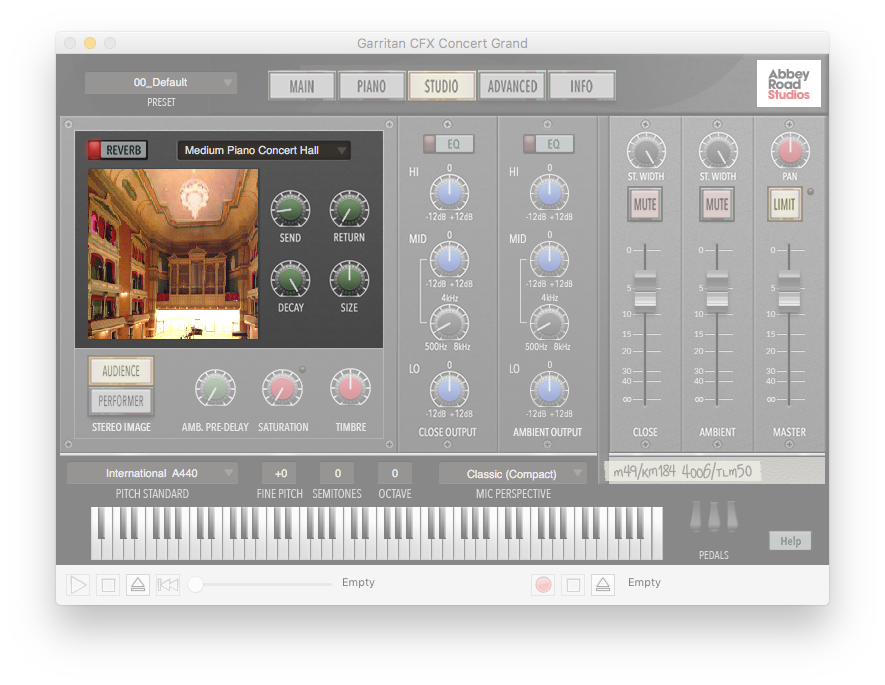885x685 pixels.
Task: Click the Ambient channel volume fader
Action: pyautogui.click(x=717, y=289)
